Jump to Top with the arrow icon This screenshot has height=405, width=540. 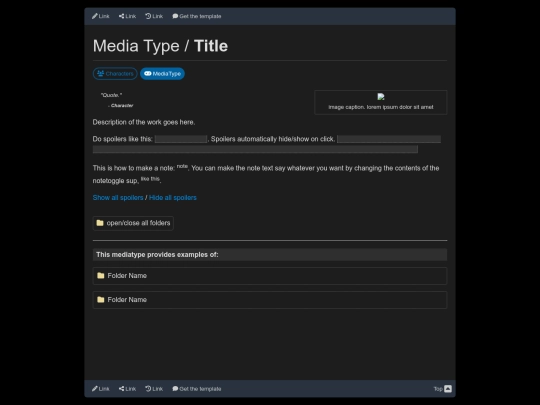tap(443, 389)
